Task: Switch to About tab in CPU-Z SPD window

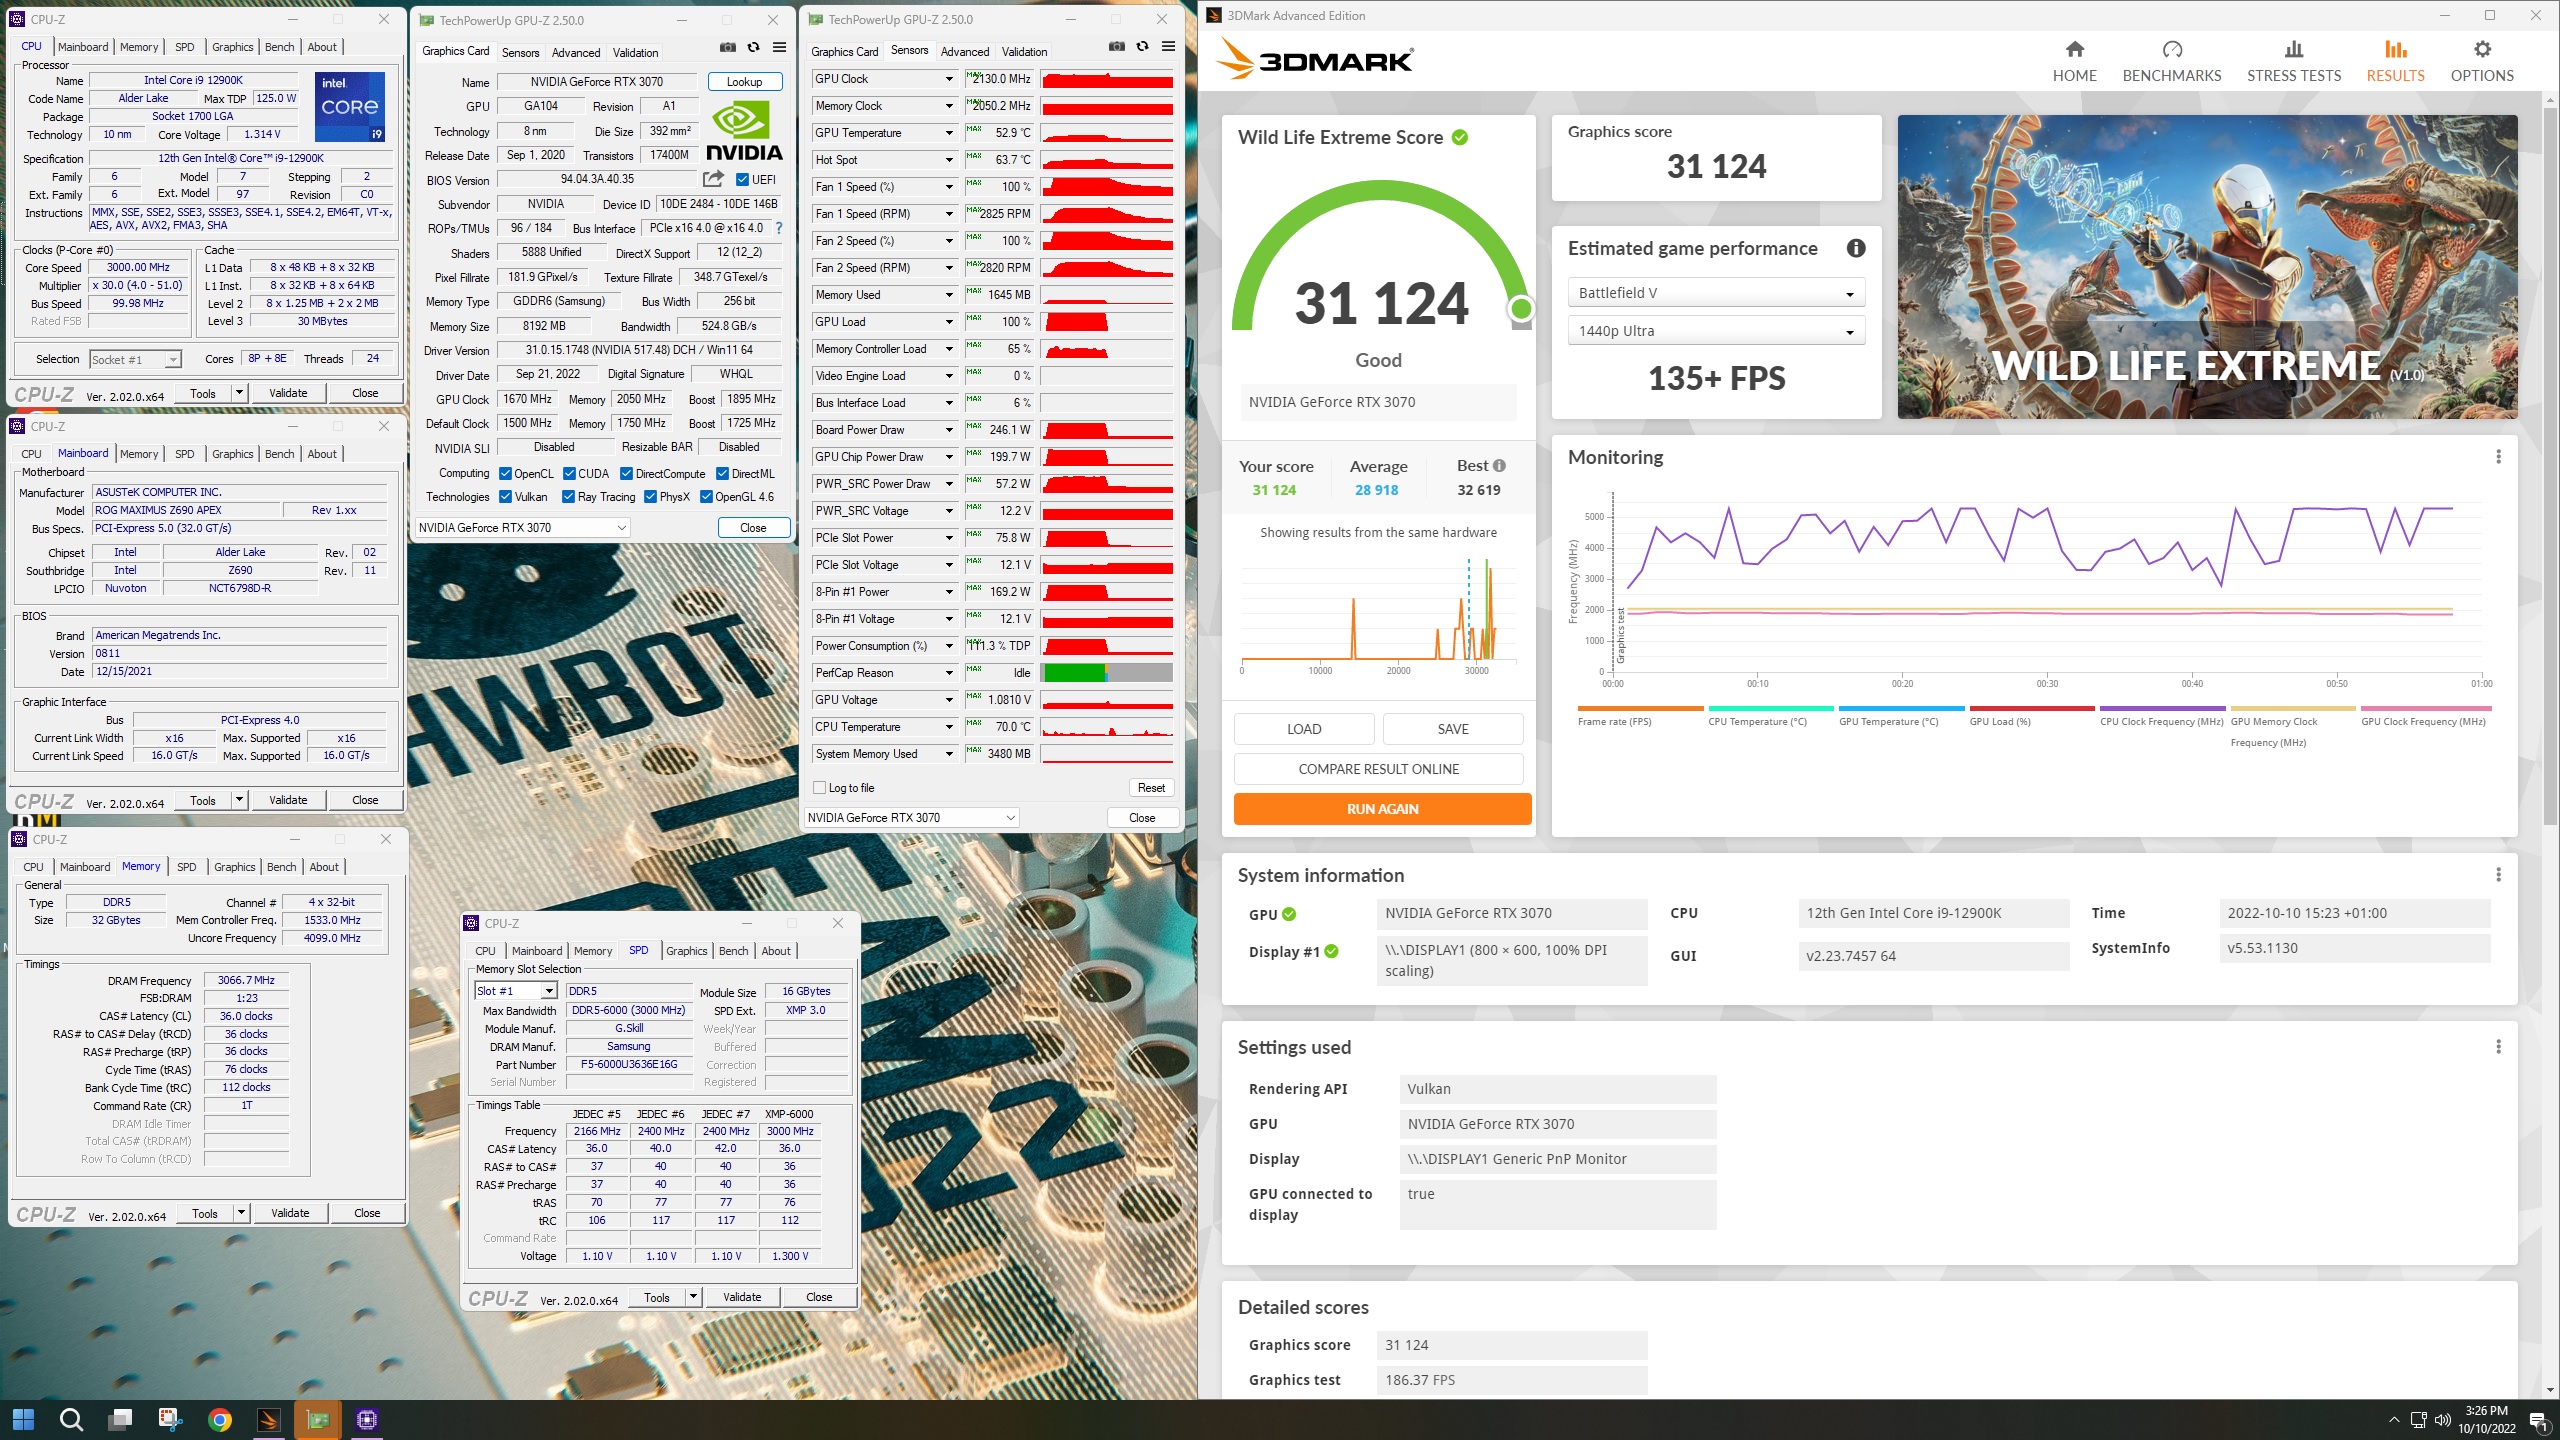Action: tap(776, 951)
